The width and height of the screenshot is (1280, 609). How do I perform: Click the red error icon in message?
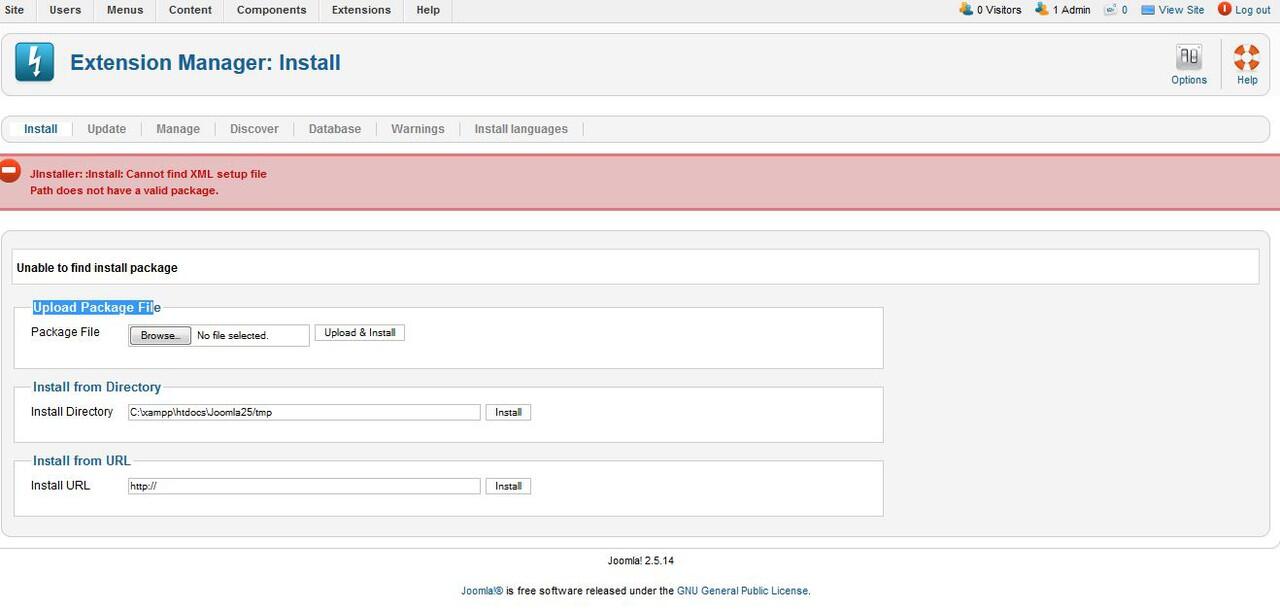pos(9,170)
